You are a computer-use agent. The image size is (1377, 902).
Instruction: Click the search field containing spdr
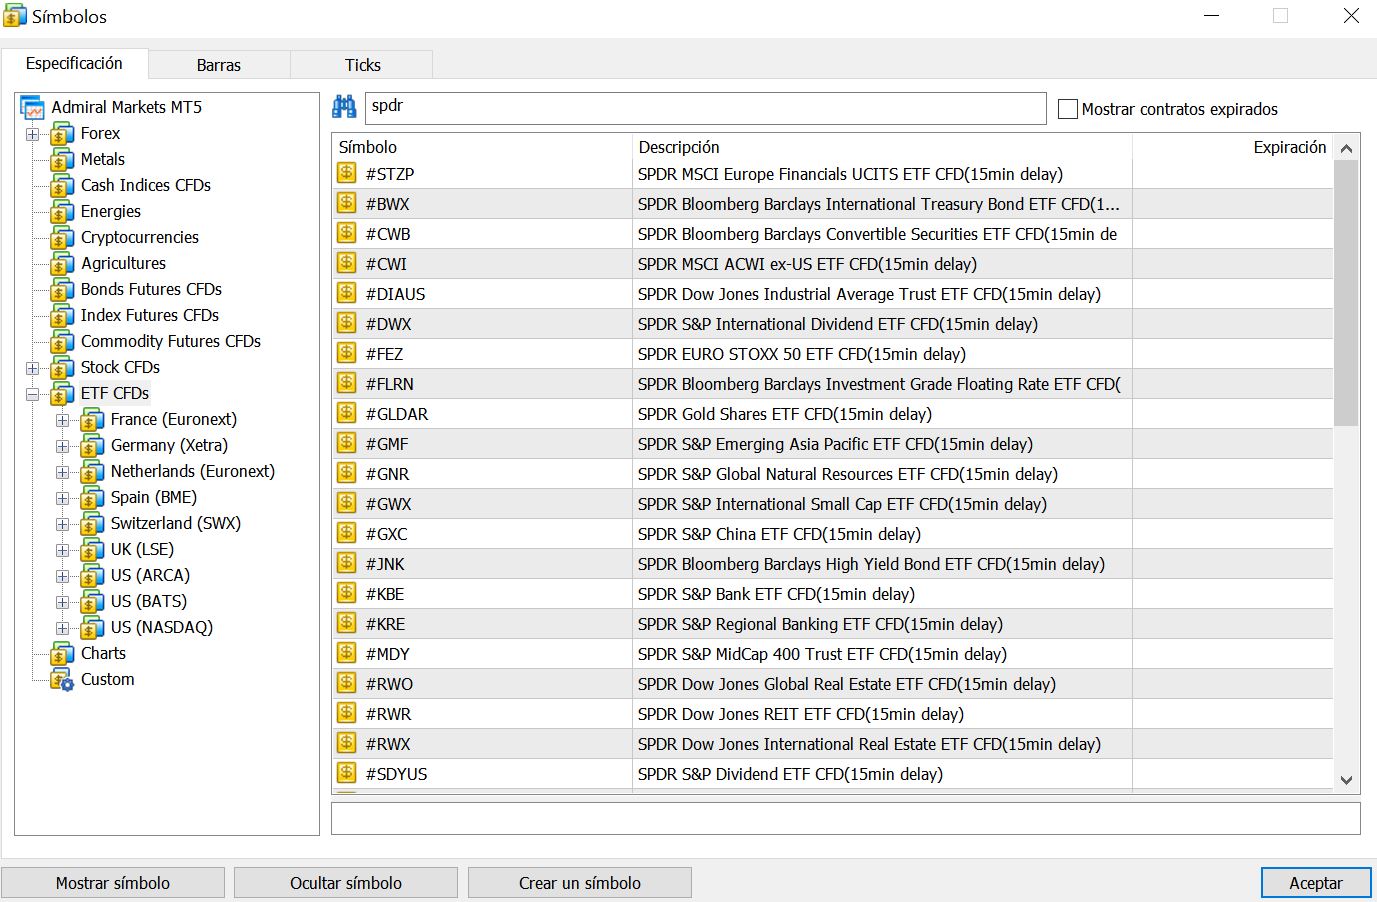click(x=700, y=108)
